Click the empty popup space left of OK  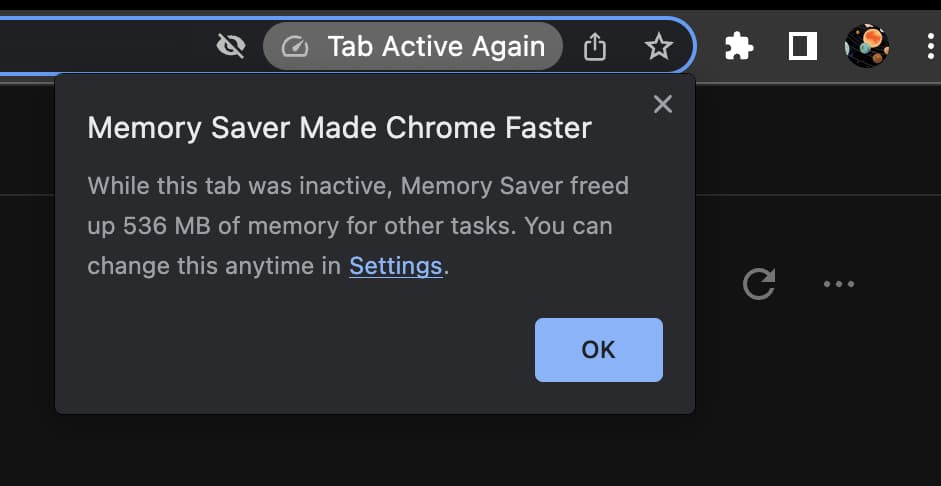point(300,350)
